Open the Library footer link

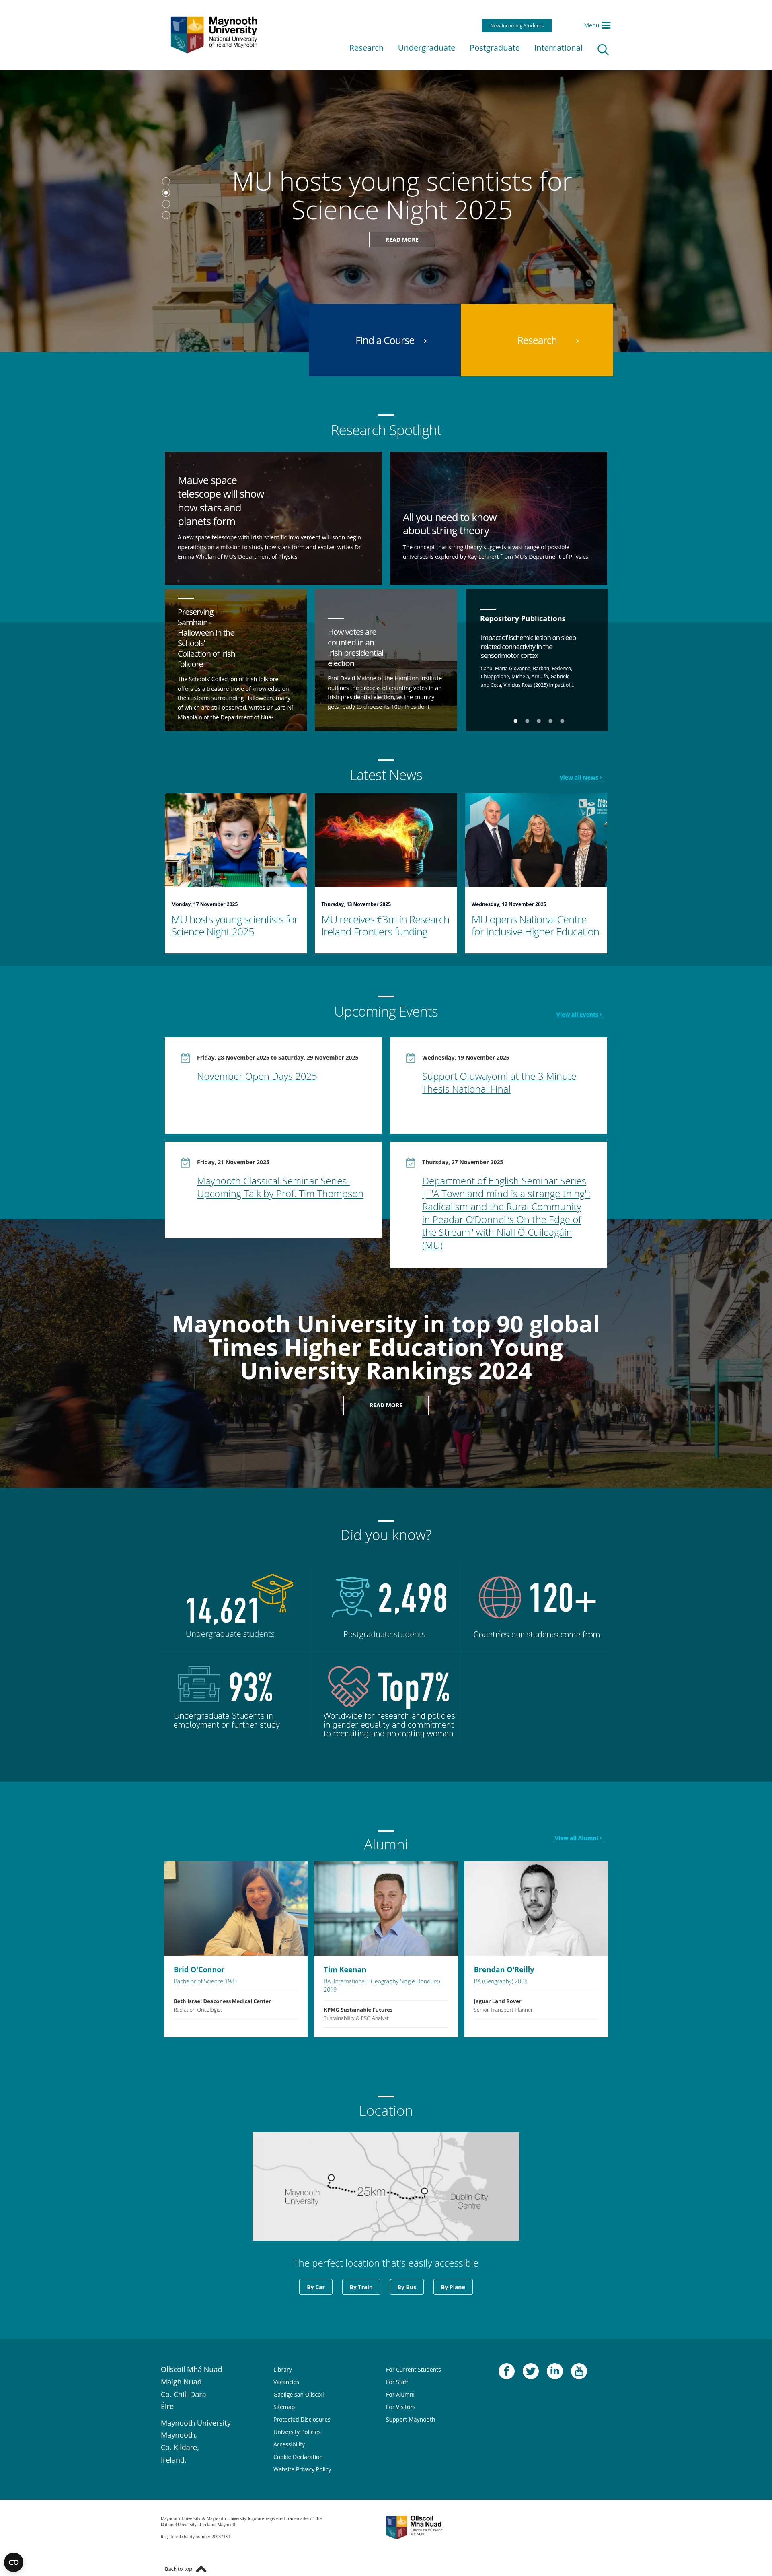tap(283, 2369)
